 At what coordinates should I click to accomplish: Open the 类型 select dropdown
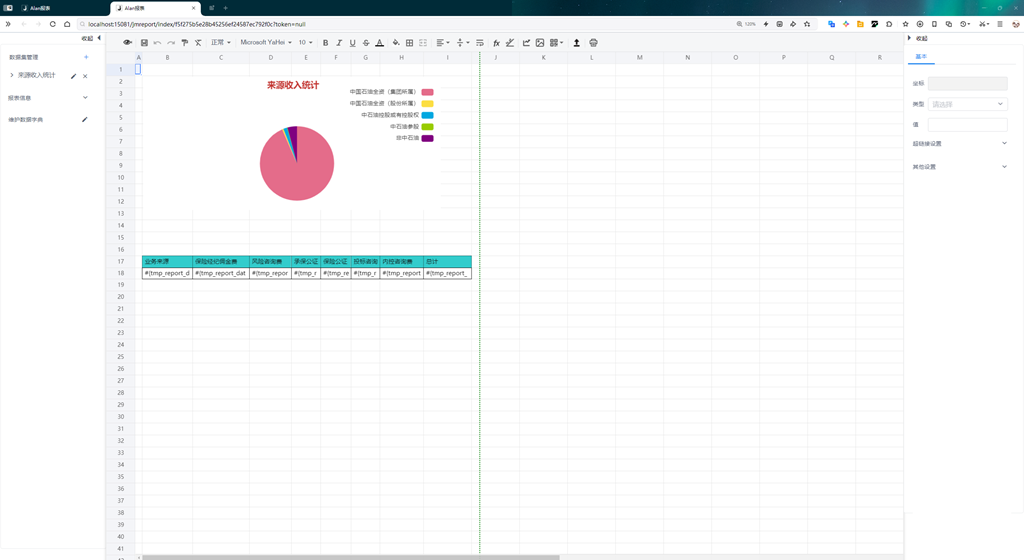[968, 104]
